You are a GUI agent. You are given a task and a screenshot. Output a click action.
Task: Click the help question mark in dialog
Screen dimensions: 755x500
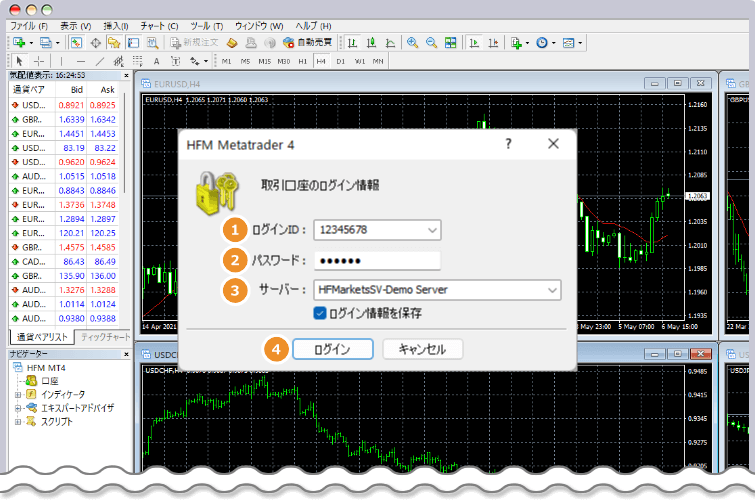coord(508,144)
